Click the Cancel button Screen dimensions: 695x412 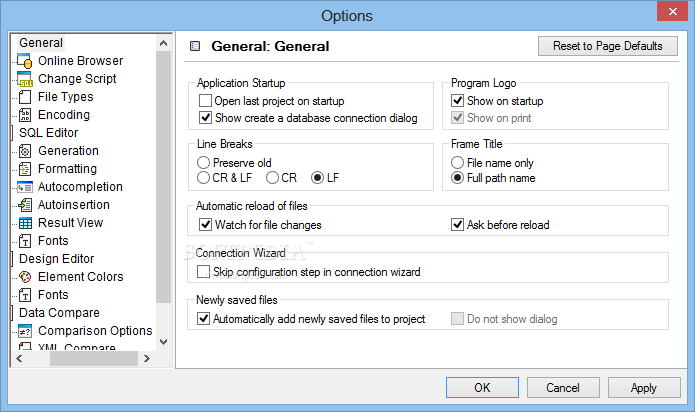[563, 388]
